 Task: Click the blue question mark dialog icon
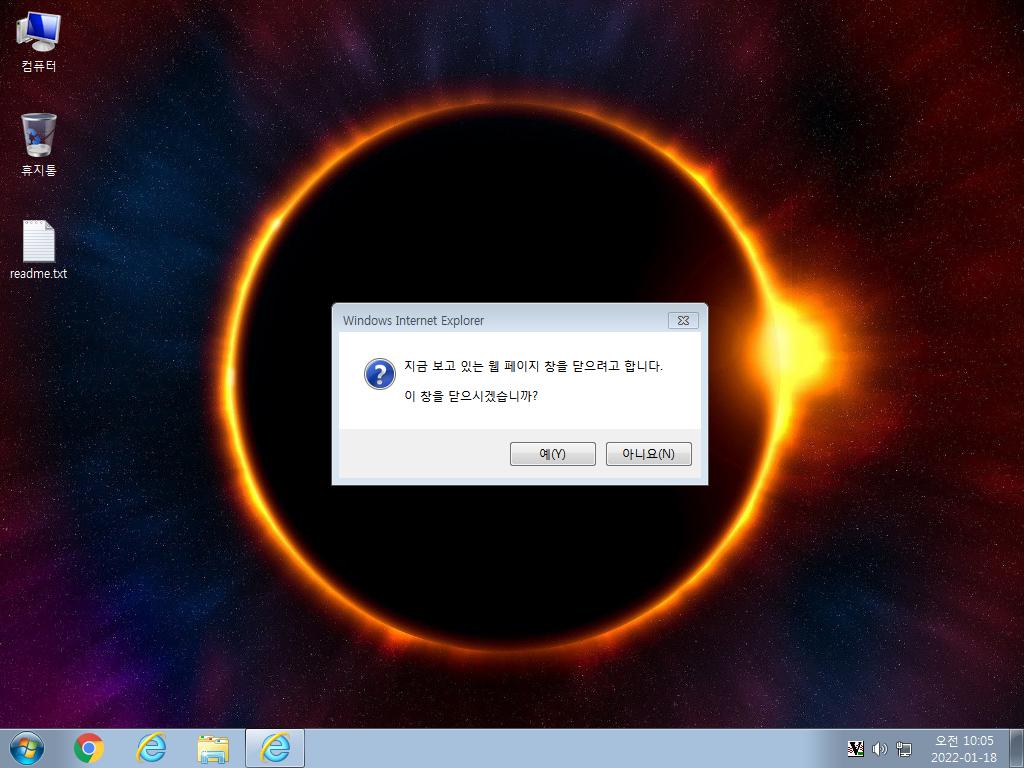click(379, 374)
